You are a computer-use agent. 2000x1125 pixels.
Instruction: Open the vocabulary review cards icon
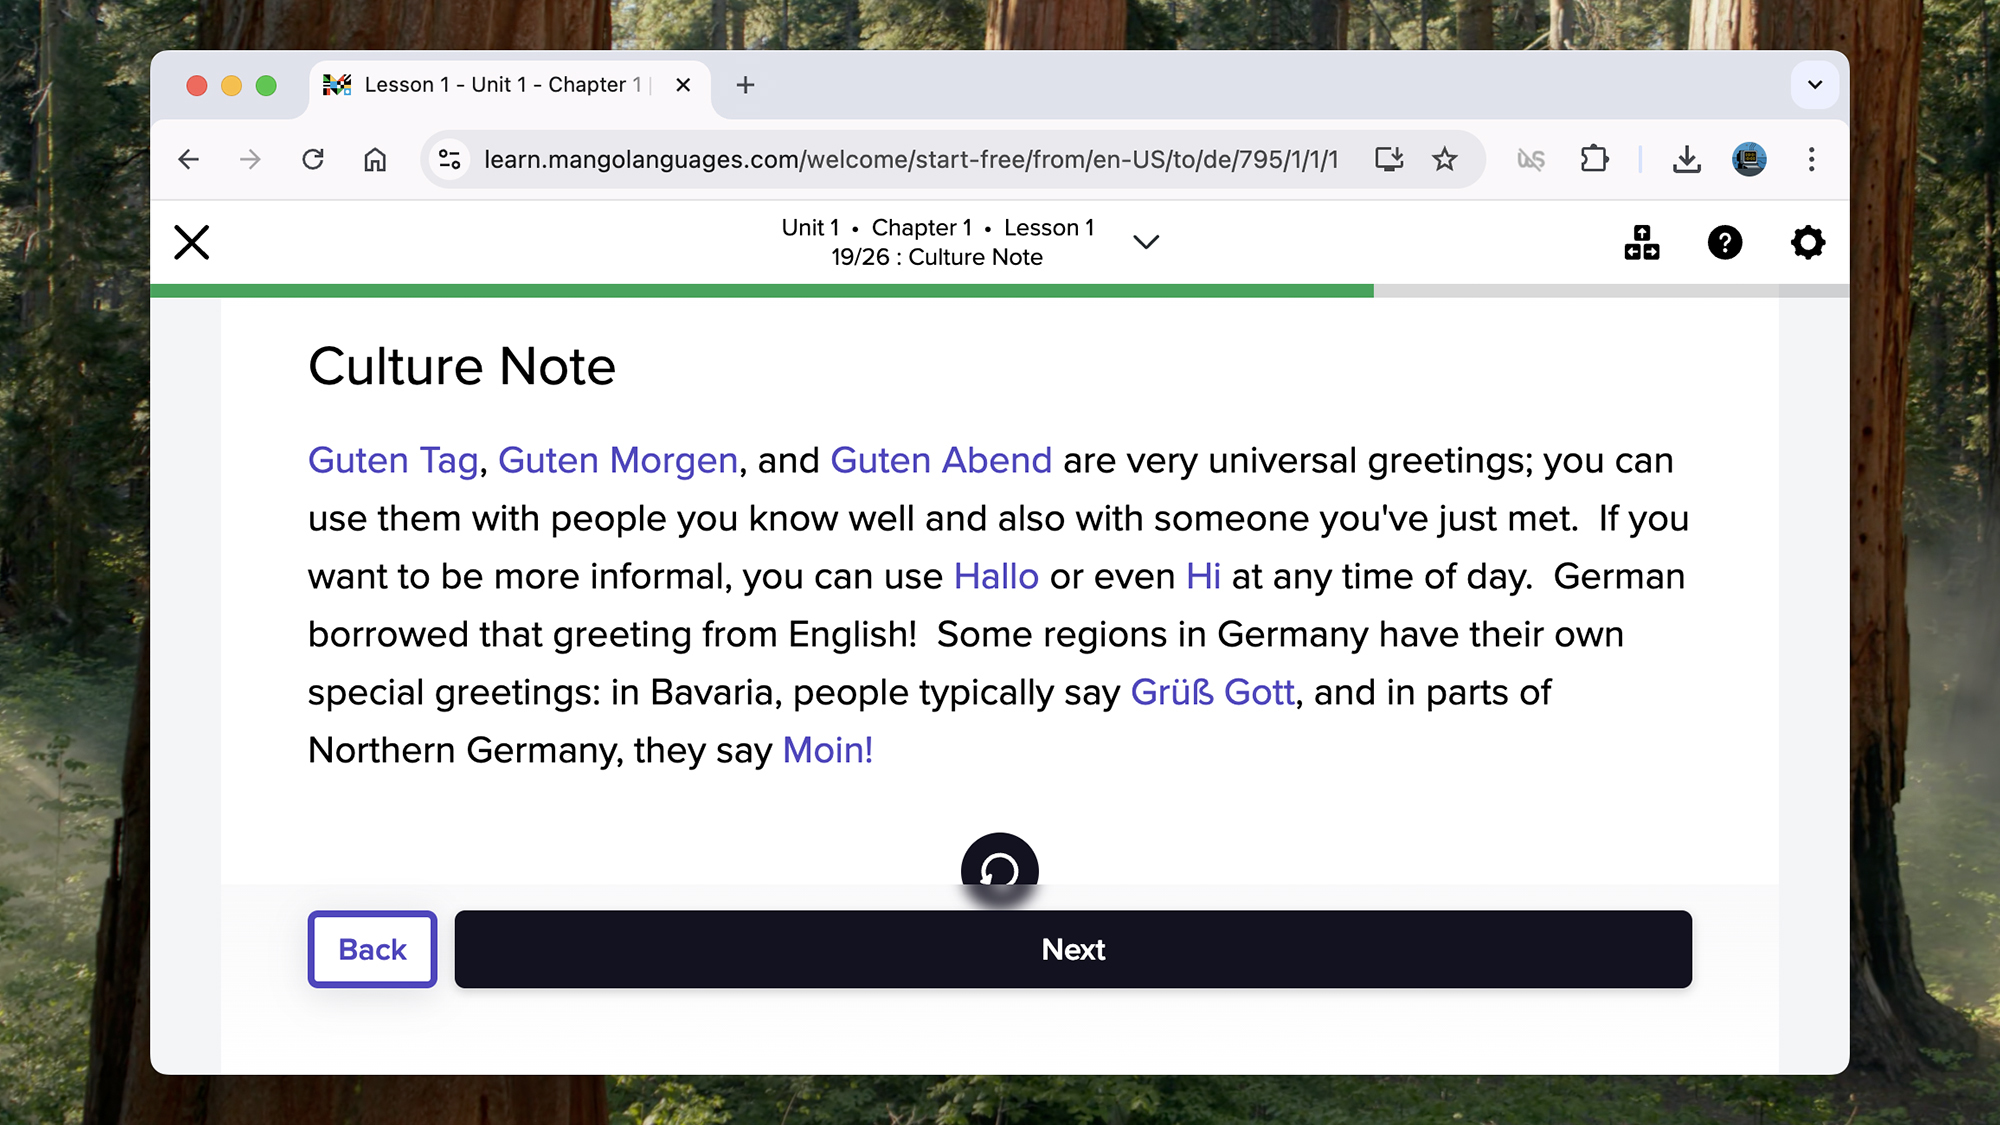point(1641,242)
